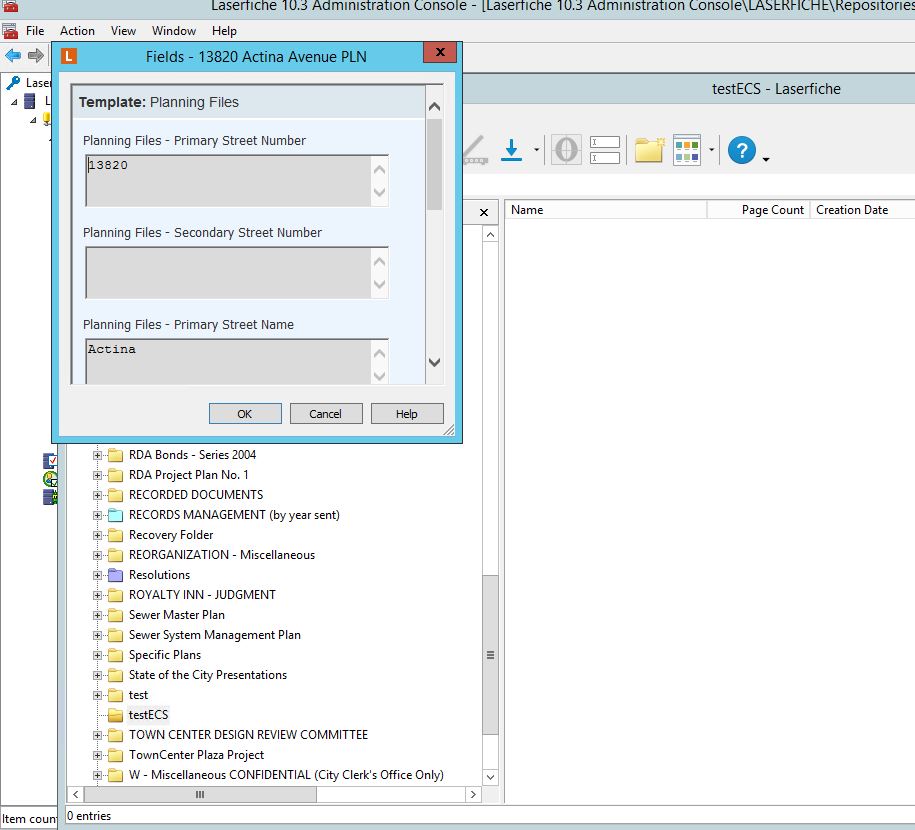
Task: Expand the Sewer System Management Plan folder
Action: (x=97, y=635)
